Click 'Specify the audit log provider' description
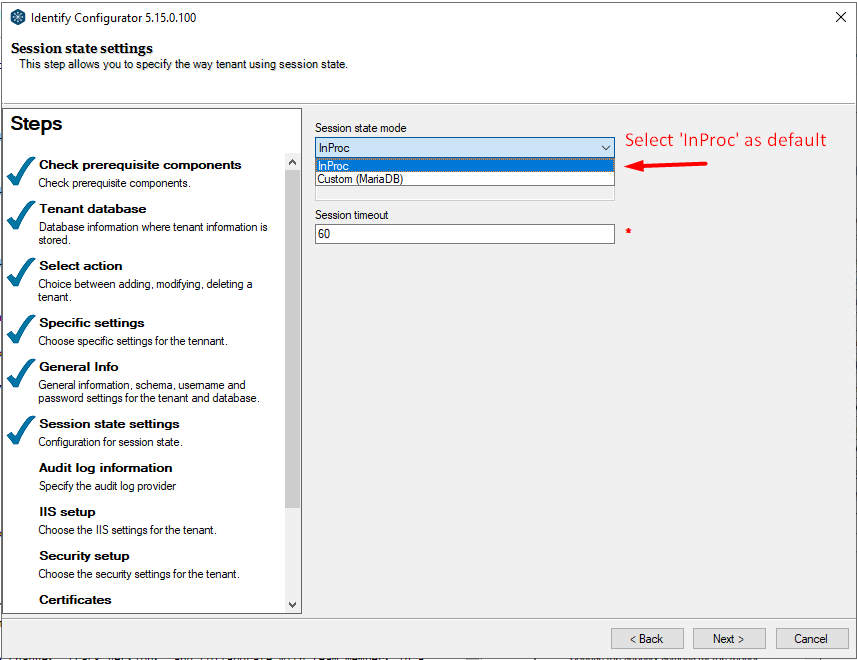The height and width of the screenshot is (660, 857). 107,486
